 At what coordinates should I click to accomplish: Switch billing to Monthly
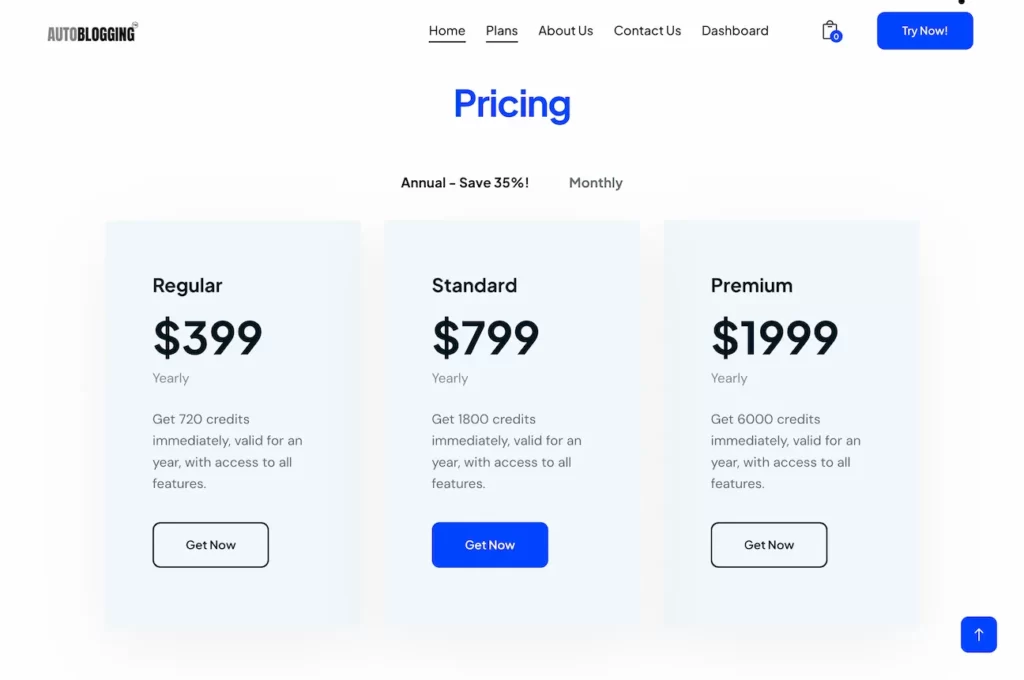pos(595,182)
